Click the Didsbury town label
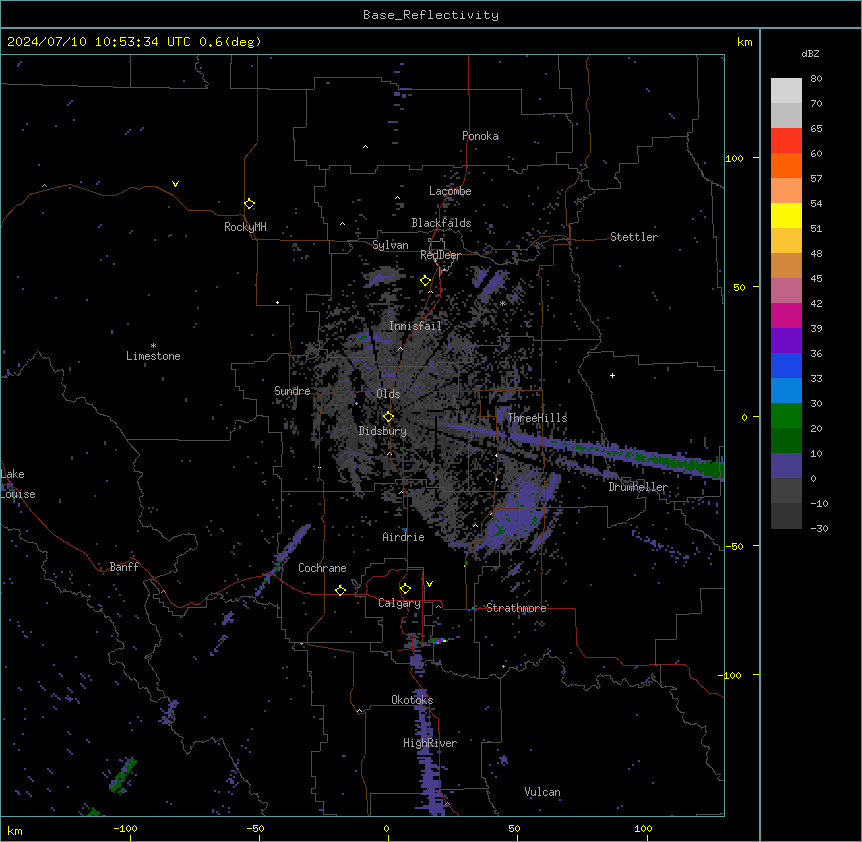The image size is (862, 842). (x=383, y=431)
